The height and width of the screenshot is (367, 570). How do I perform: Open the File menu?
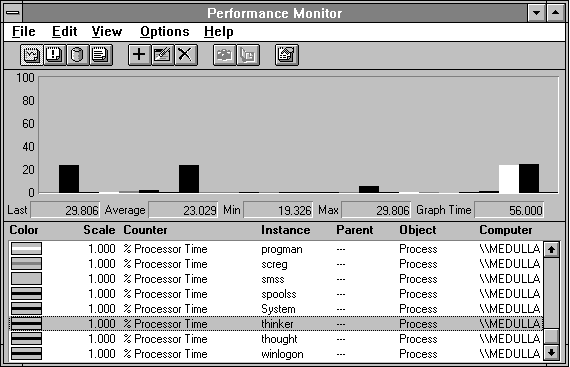[24, 32]
